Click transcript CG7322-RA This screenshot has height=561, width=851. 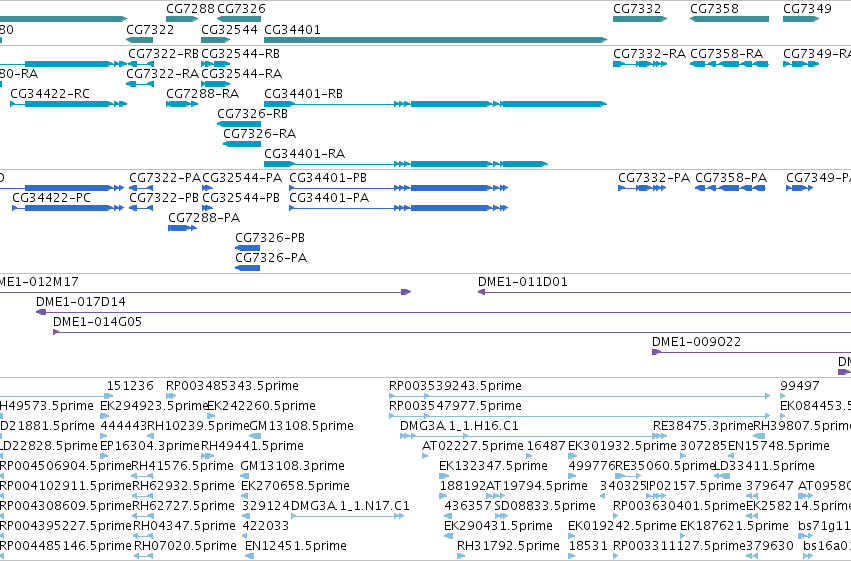tap(139, 84)
